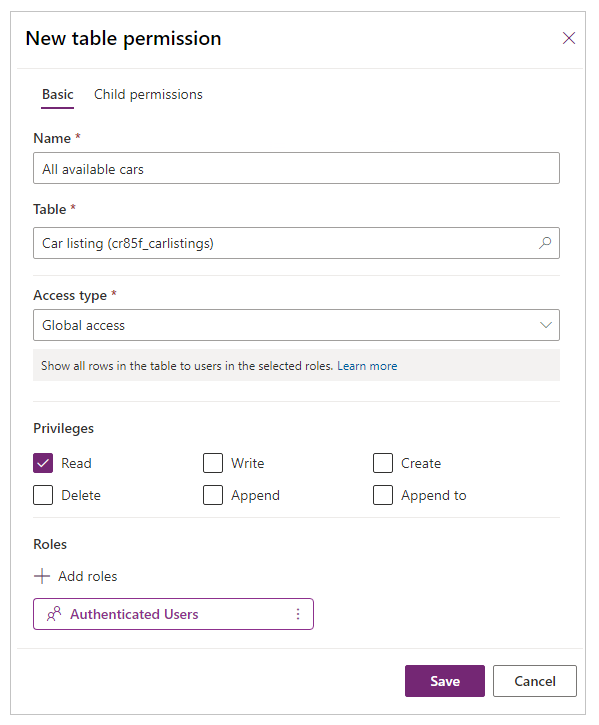Select the Basic tab

57,94
